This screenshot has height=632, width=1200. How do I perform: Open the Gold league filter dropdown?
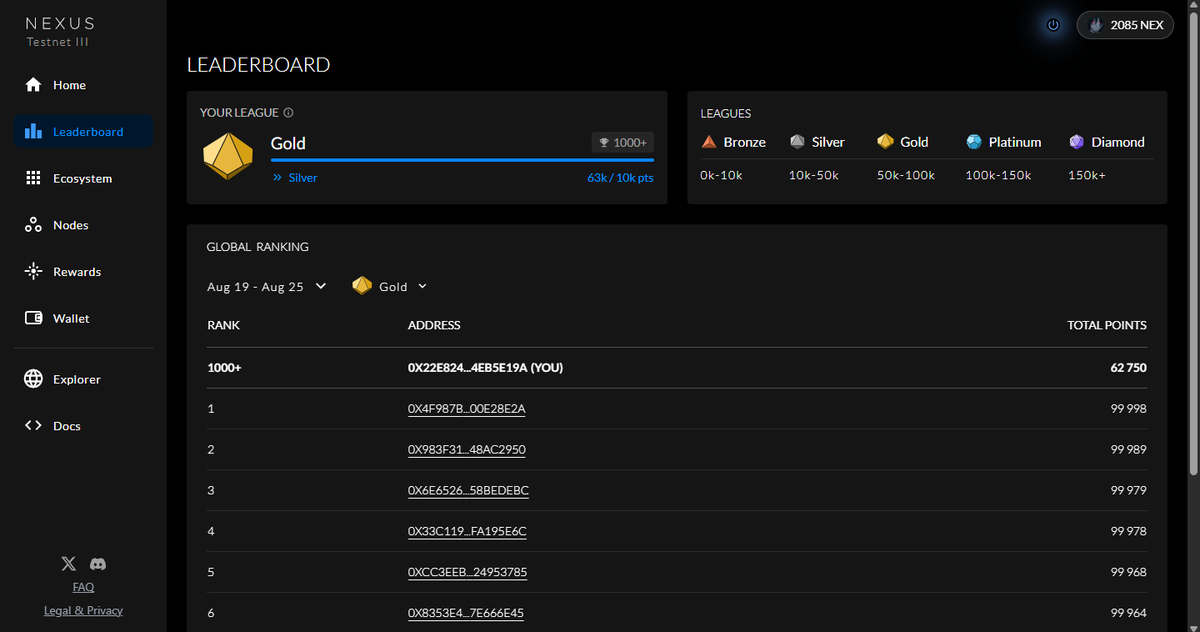coord(390,286)
